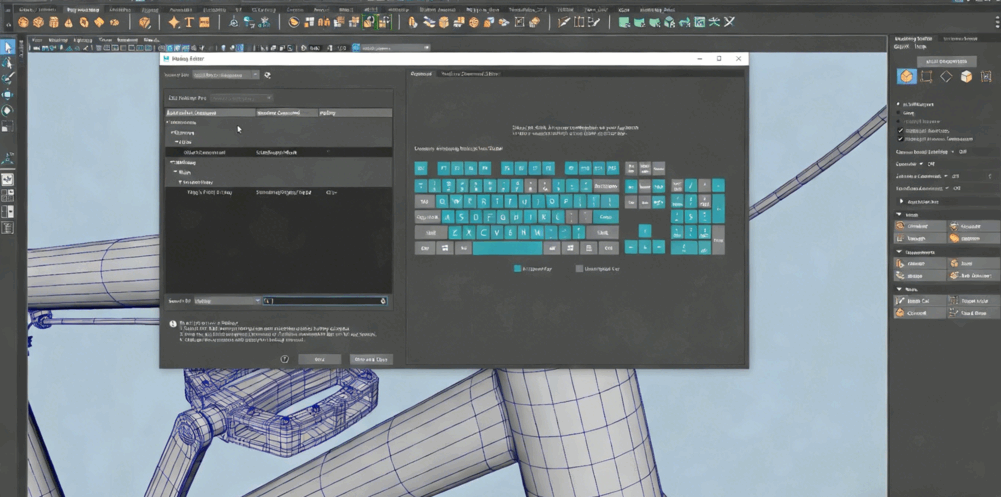Open the Edit Hotkeys For dropdown
Image resolution: width=1001 pixels, height=497 pixels.
(x=240, y=98)
